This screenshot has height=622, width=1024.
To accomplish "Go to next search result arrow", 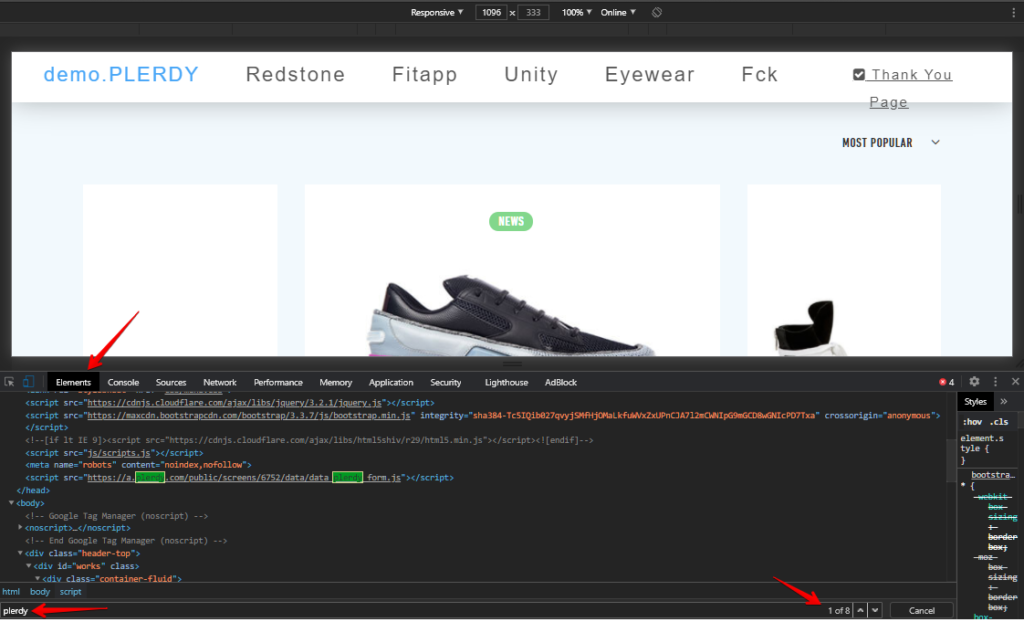I will click(x=875, y=610).
